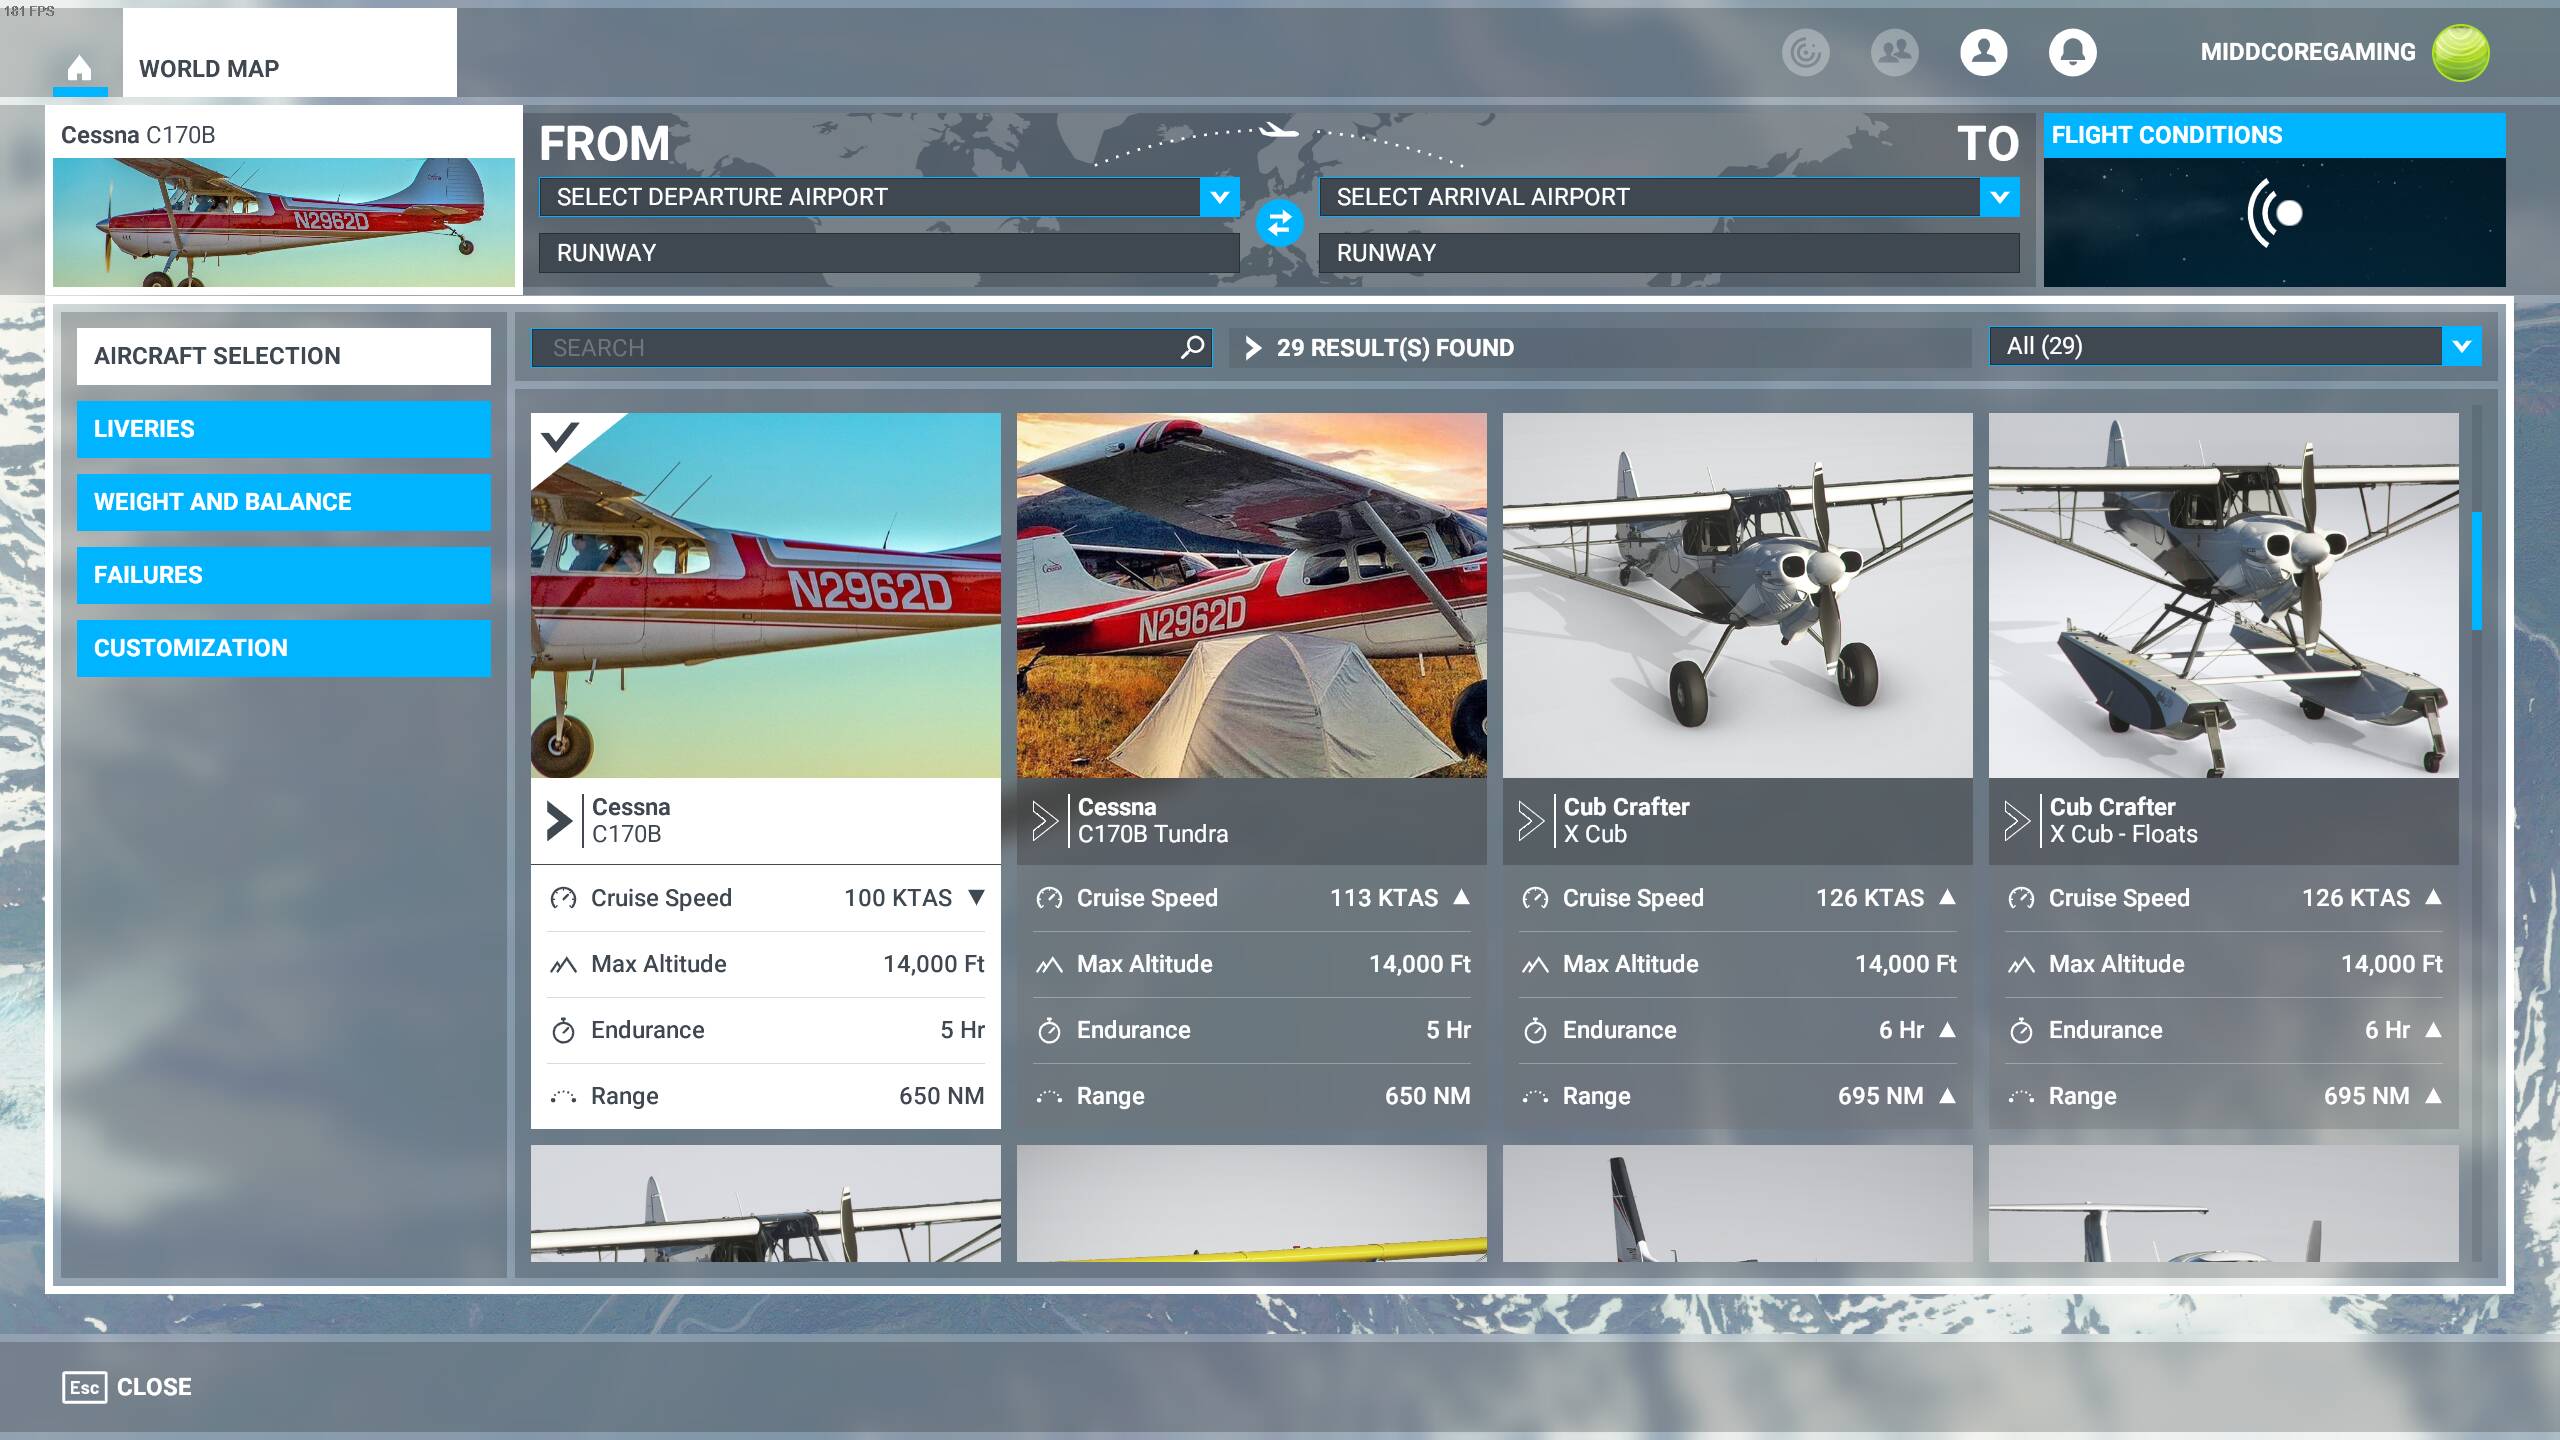Expand the arrival airport dropdown arrow
Viewport: 2560px width, 1440px height.
(1999, 197)
